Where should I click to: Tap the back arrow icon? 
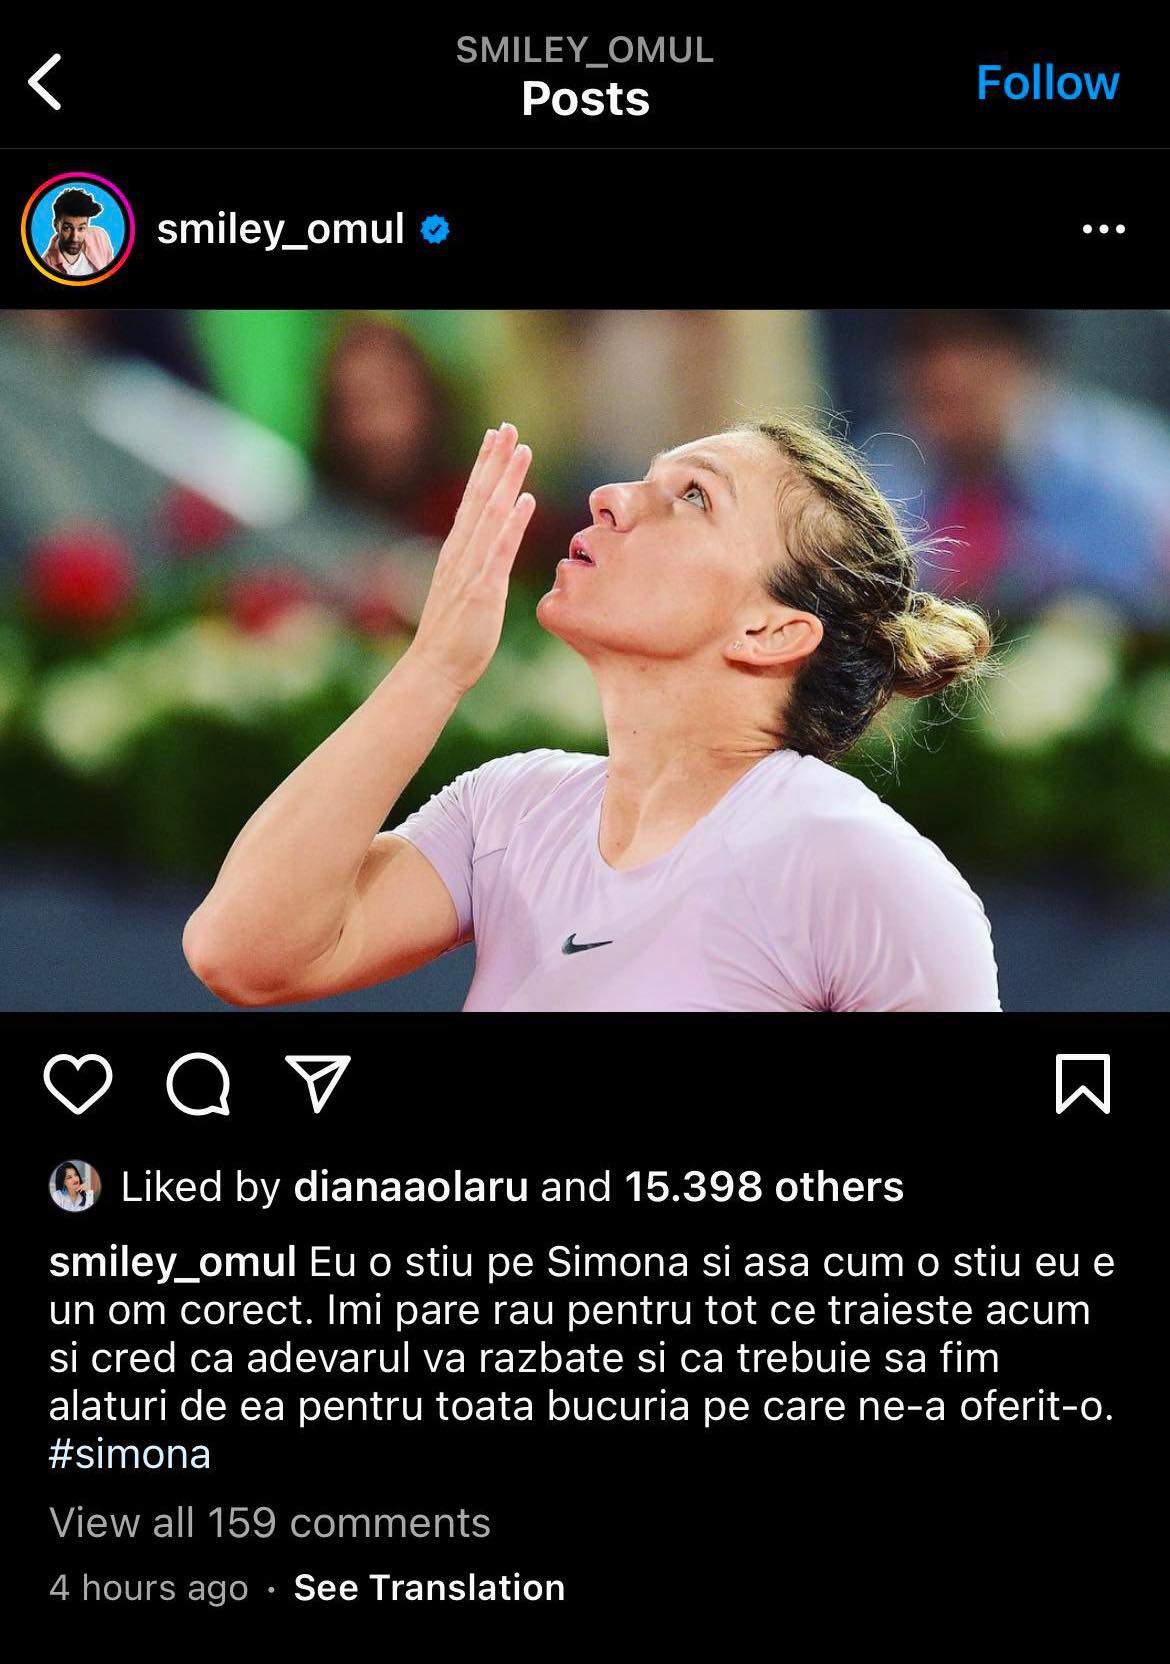45,81
